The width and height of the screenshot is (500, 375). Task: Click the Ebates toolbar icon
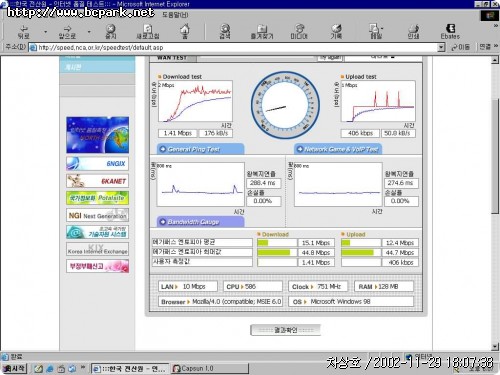(x=450, y=31)
